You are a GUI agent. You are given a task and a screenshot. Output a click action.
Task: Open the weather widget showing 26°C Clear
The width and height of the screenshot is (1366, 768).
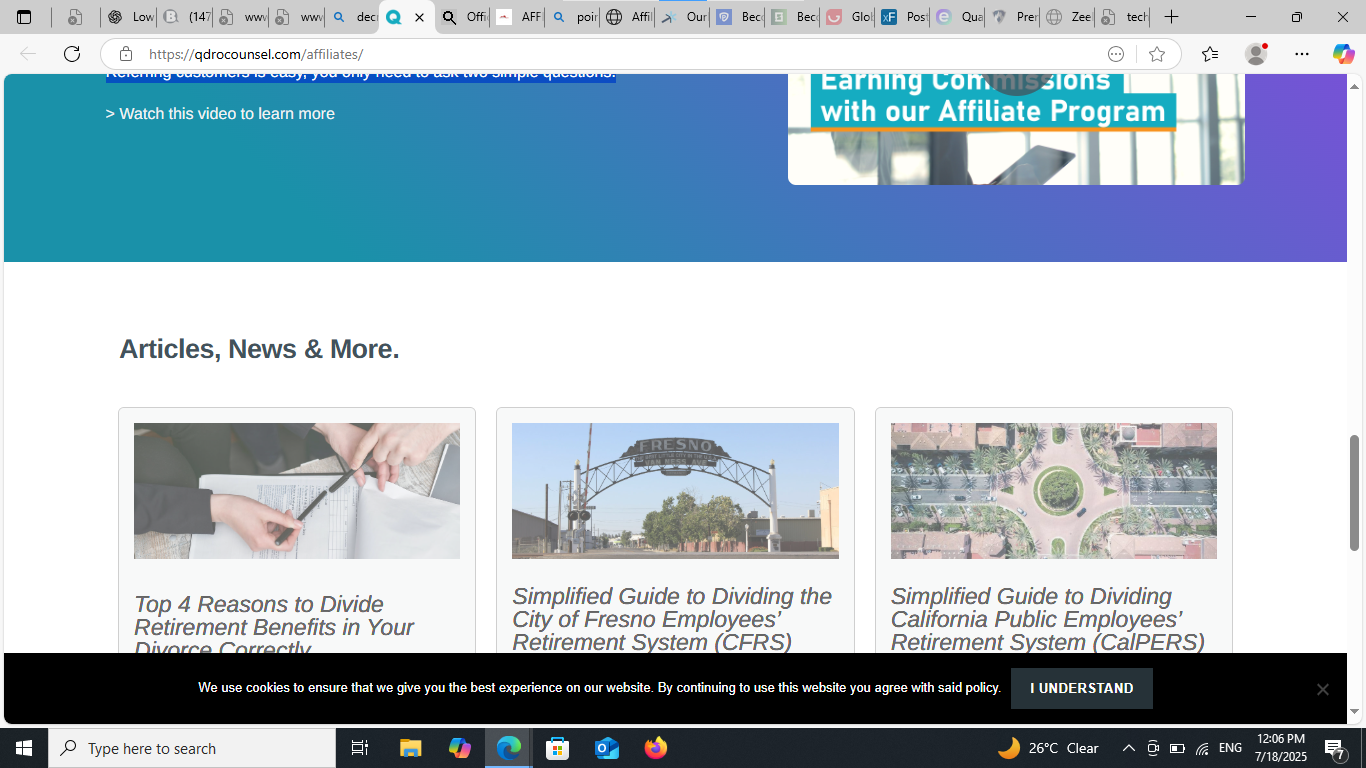(1048, 748)
